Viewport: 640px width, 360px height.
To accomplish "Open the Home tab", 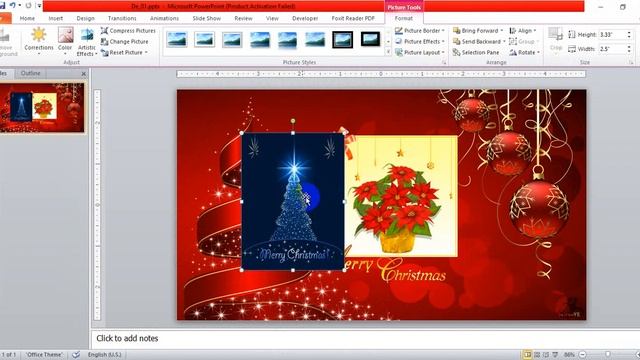I will [27, 18].
